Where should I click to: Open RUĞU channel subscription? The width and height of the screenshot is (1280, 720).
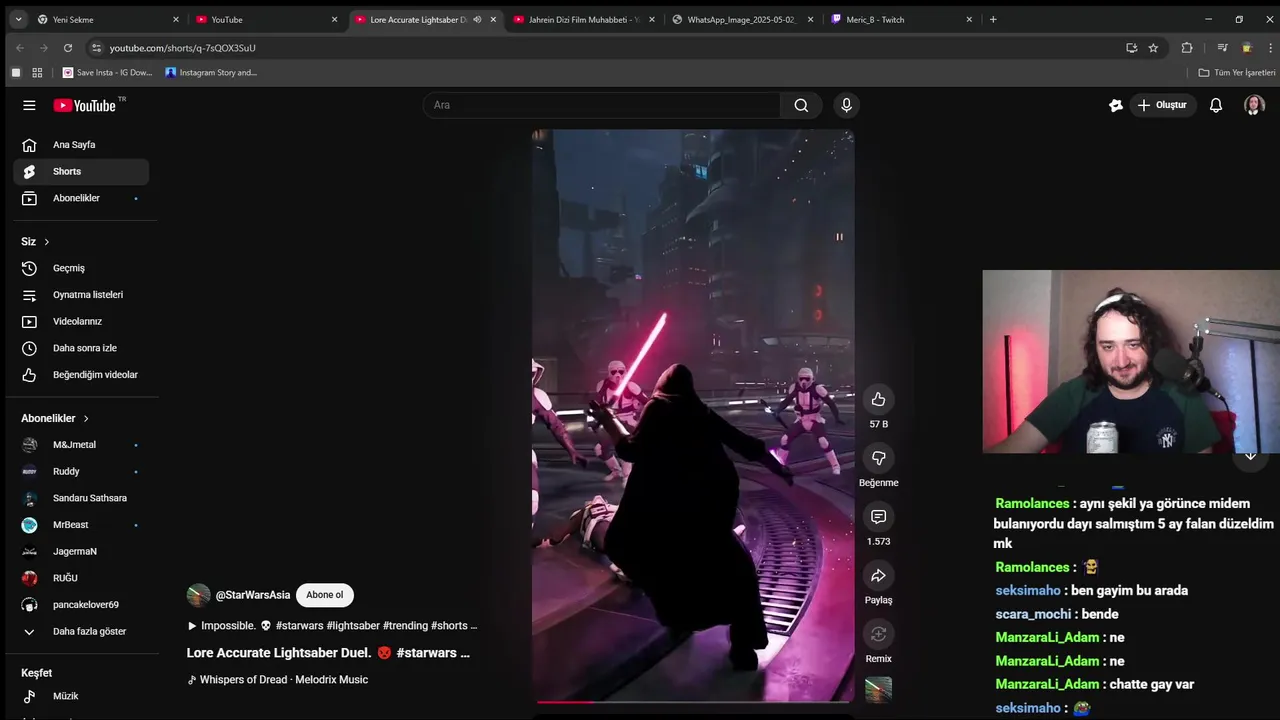click(x=81, y=578)
